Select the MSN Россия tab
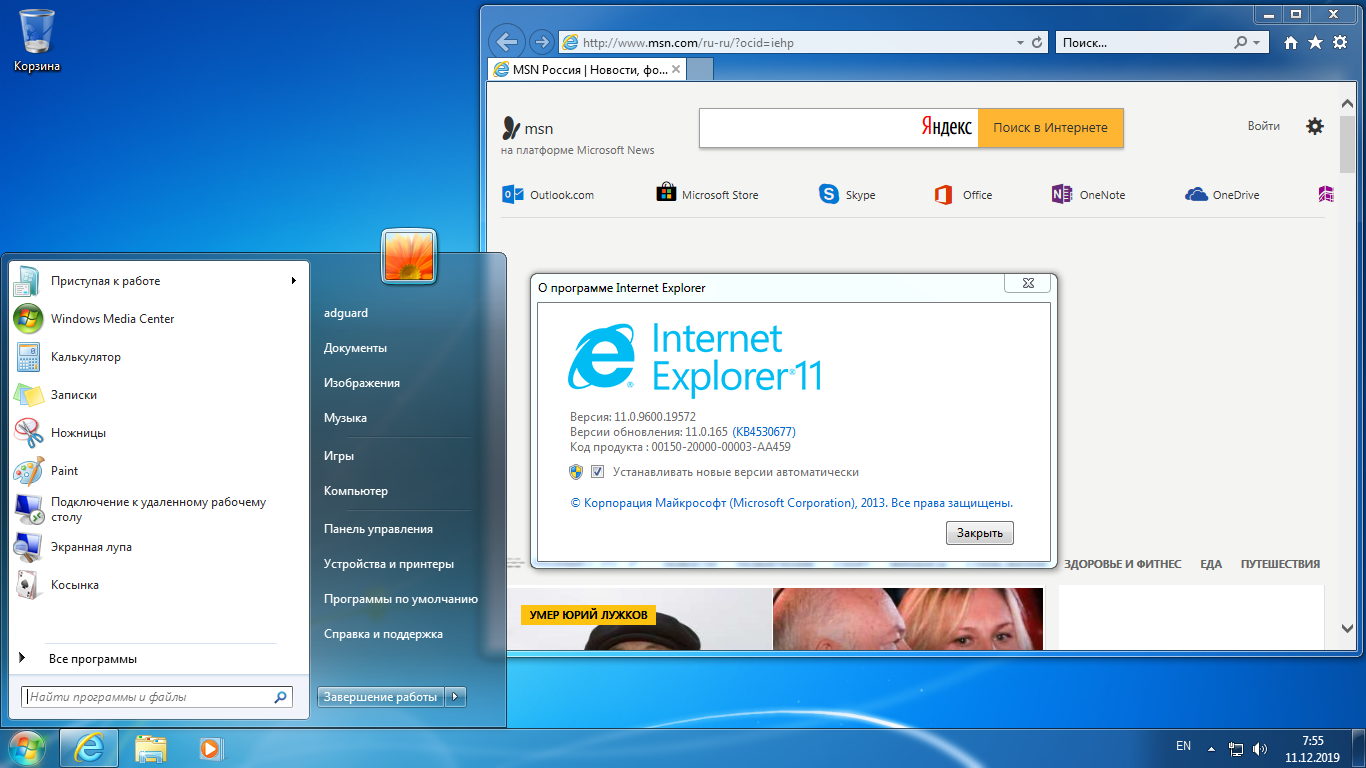This screenshot has height=768, width=1366. coord(587,70)
